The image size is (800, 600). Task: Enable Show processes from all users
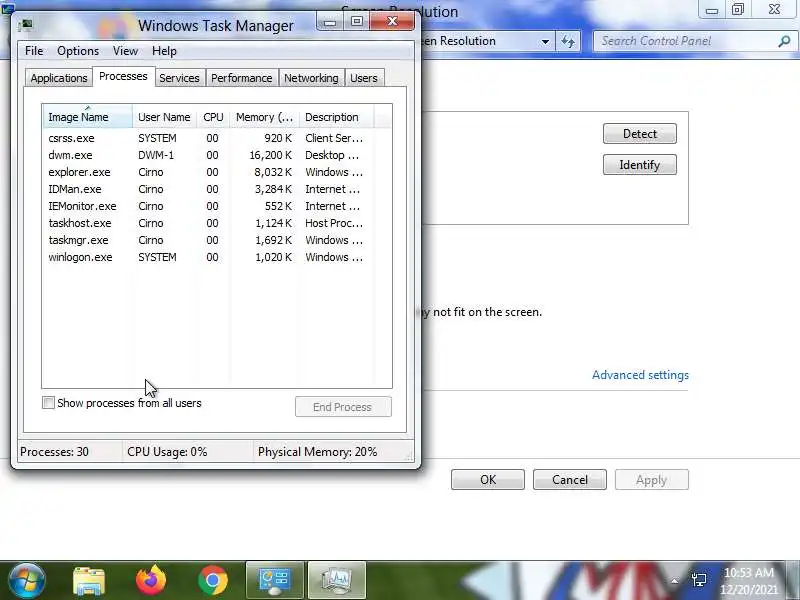[x=48, y=403]
